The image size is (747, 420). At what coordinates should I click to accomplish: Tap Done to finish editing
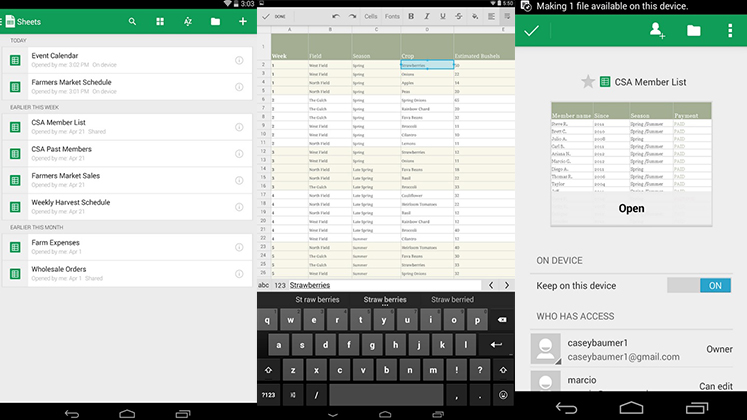(x=274, y=16)
